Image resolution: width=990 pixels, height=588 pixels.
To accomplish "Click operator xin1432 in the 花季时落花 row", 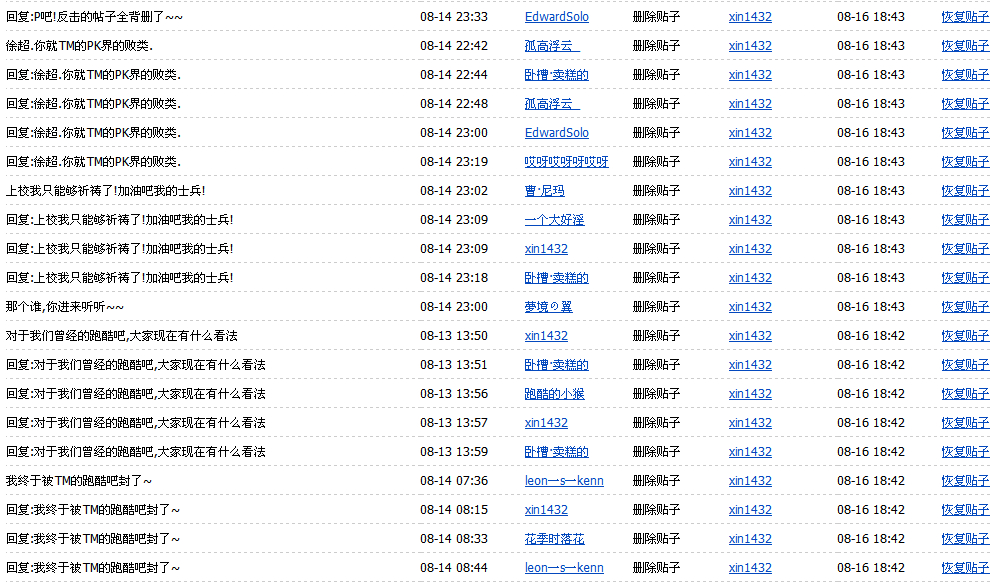I will (750, 540).
